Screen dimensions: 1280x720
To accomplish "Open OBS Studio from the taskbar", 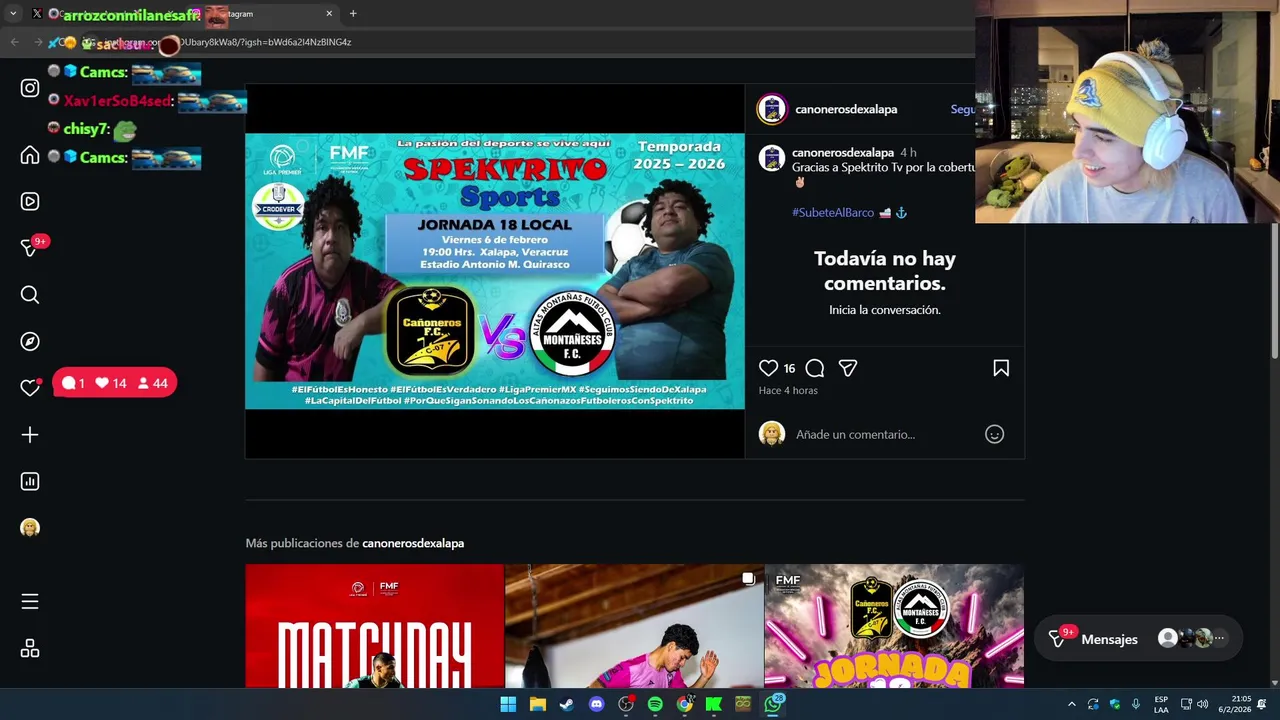I will pyautogui.click(x=626, y=704).
